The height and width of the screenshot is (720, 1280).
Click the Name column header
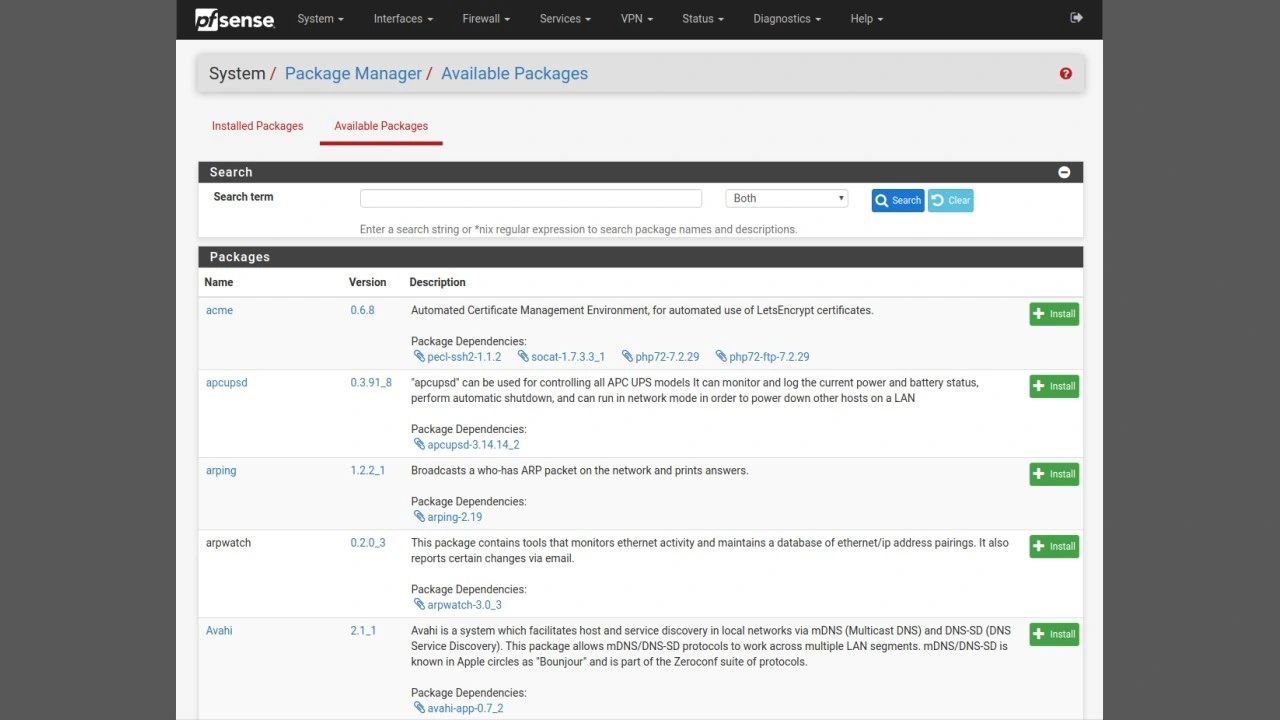point(219,282)
